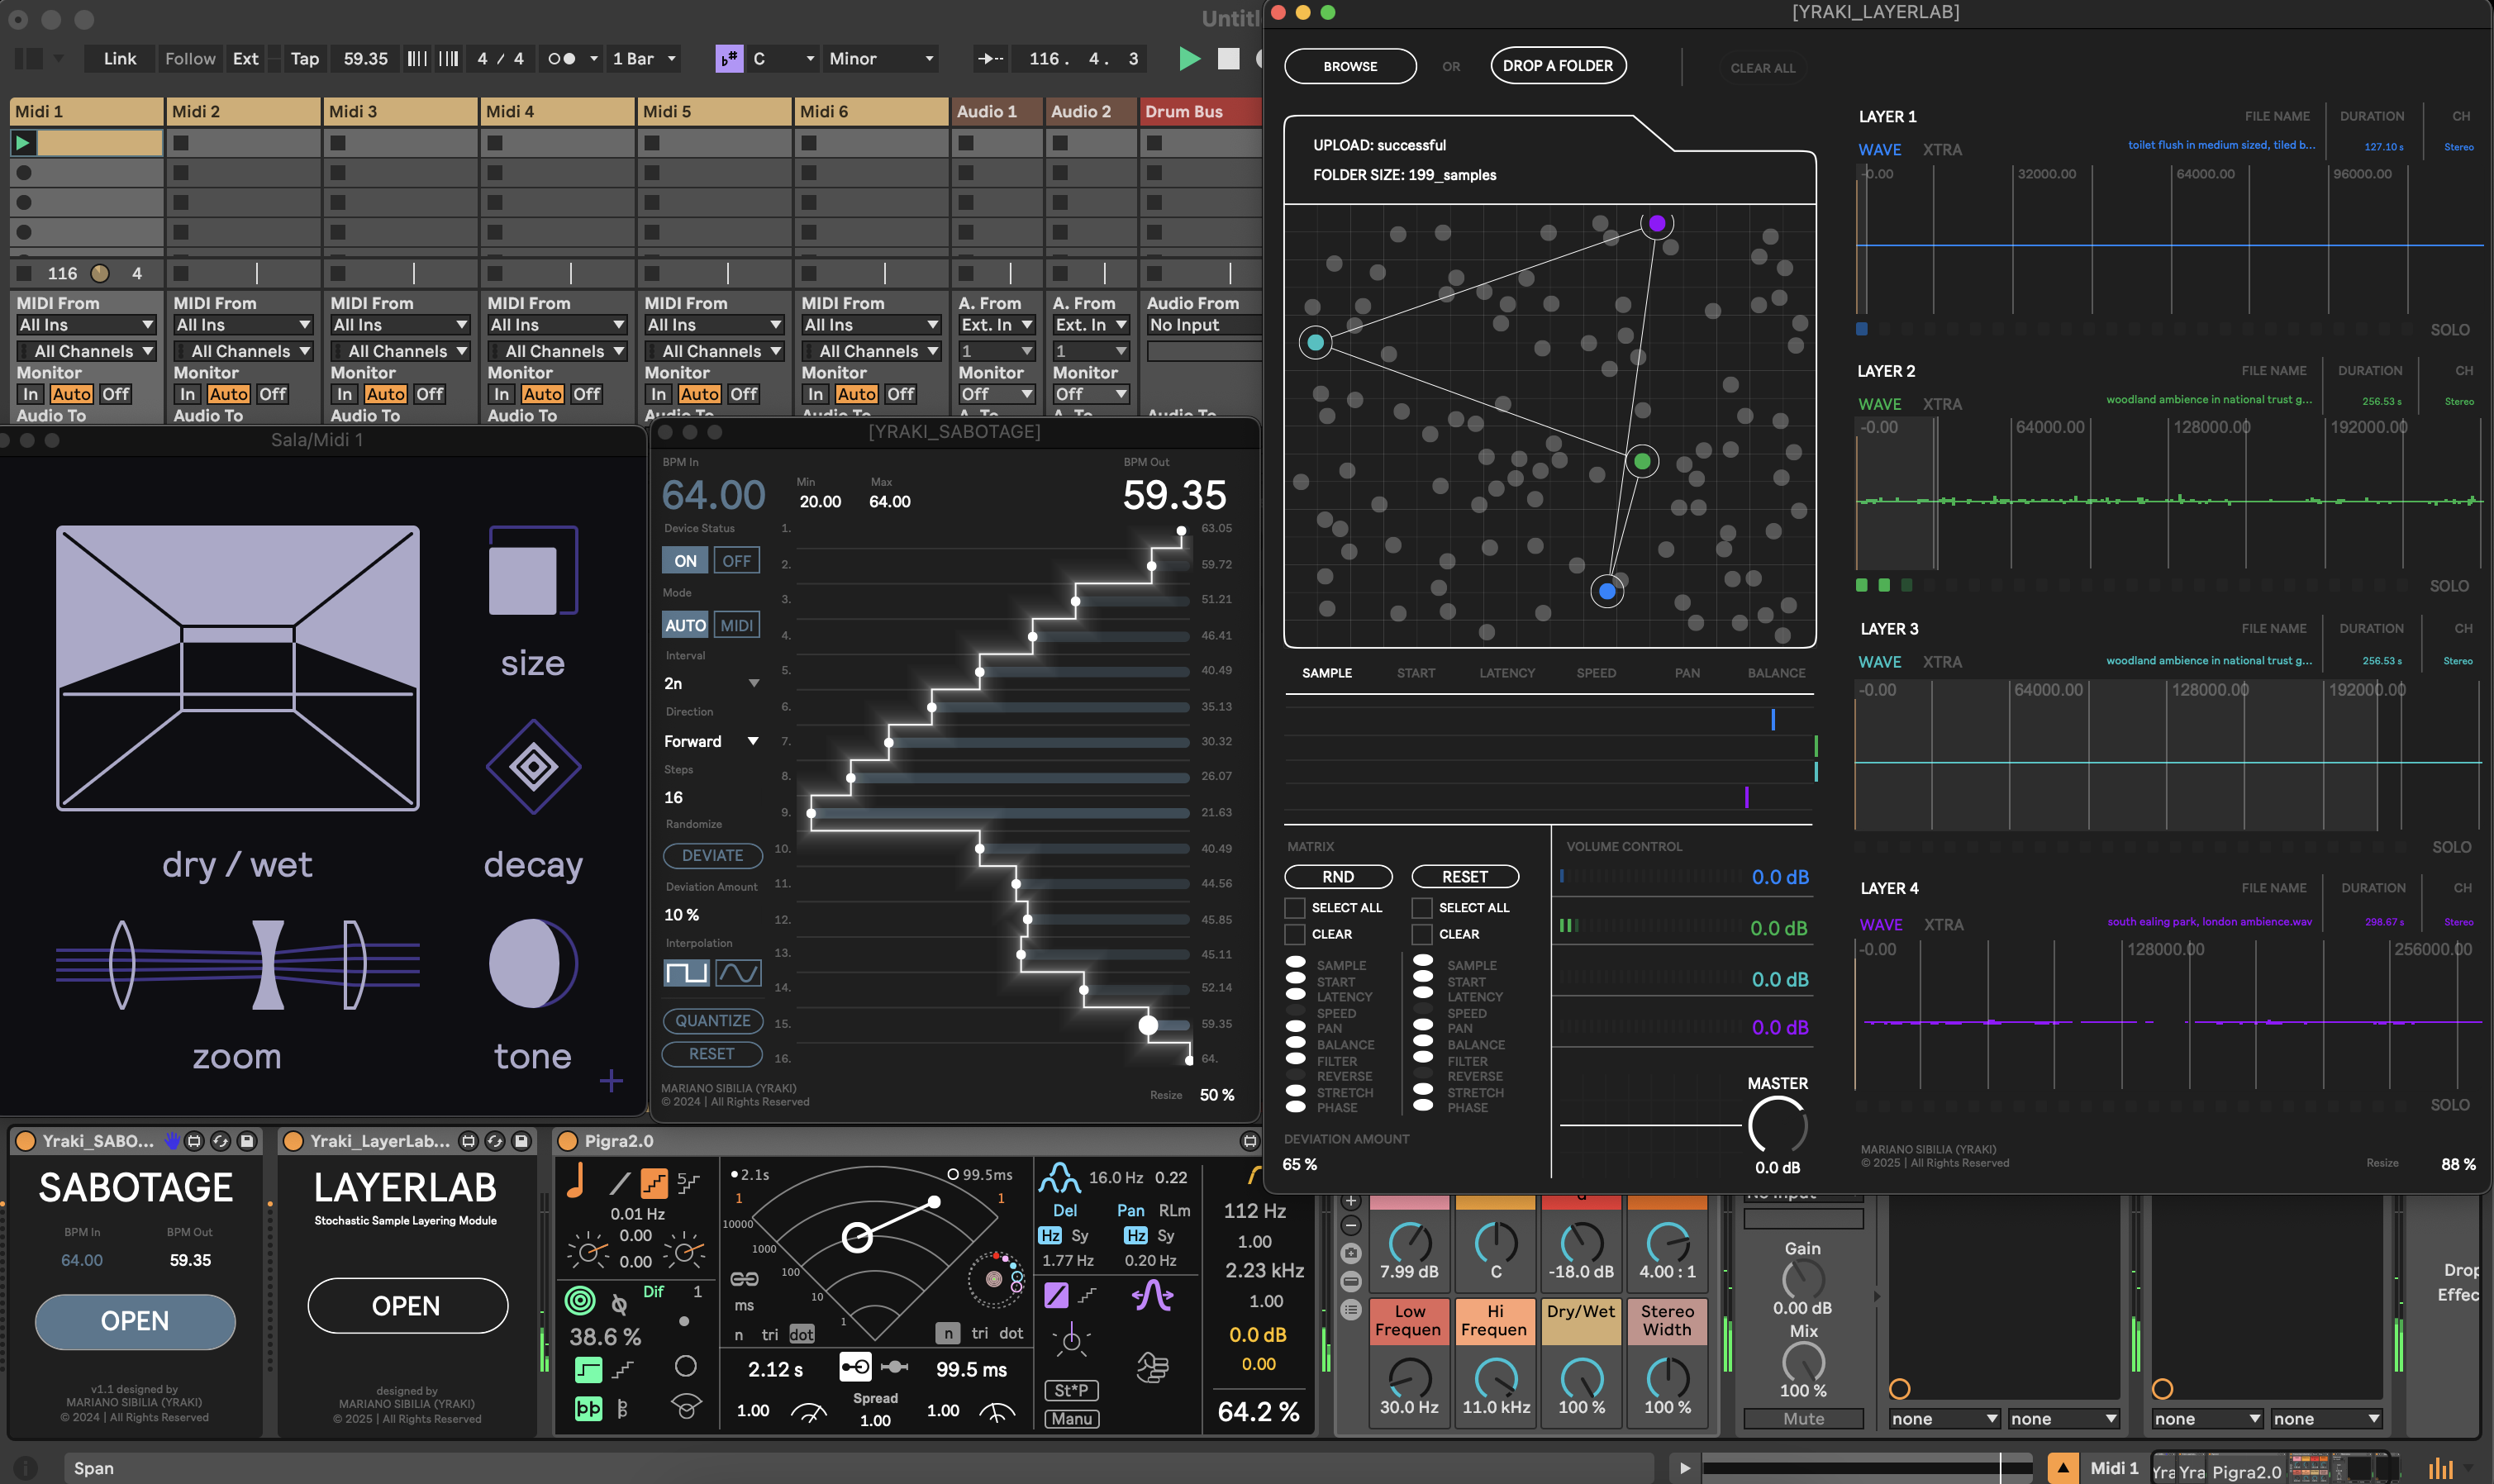The height and width of the screenshot is (1484, 2494).
Task: Click the blue double-peak icon in Pigra2.0
Action: (x=1059, y=1178)
